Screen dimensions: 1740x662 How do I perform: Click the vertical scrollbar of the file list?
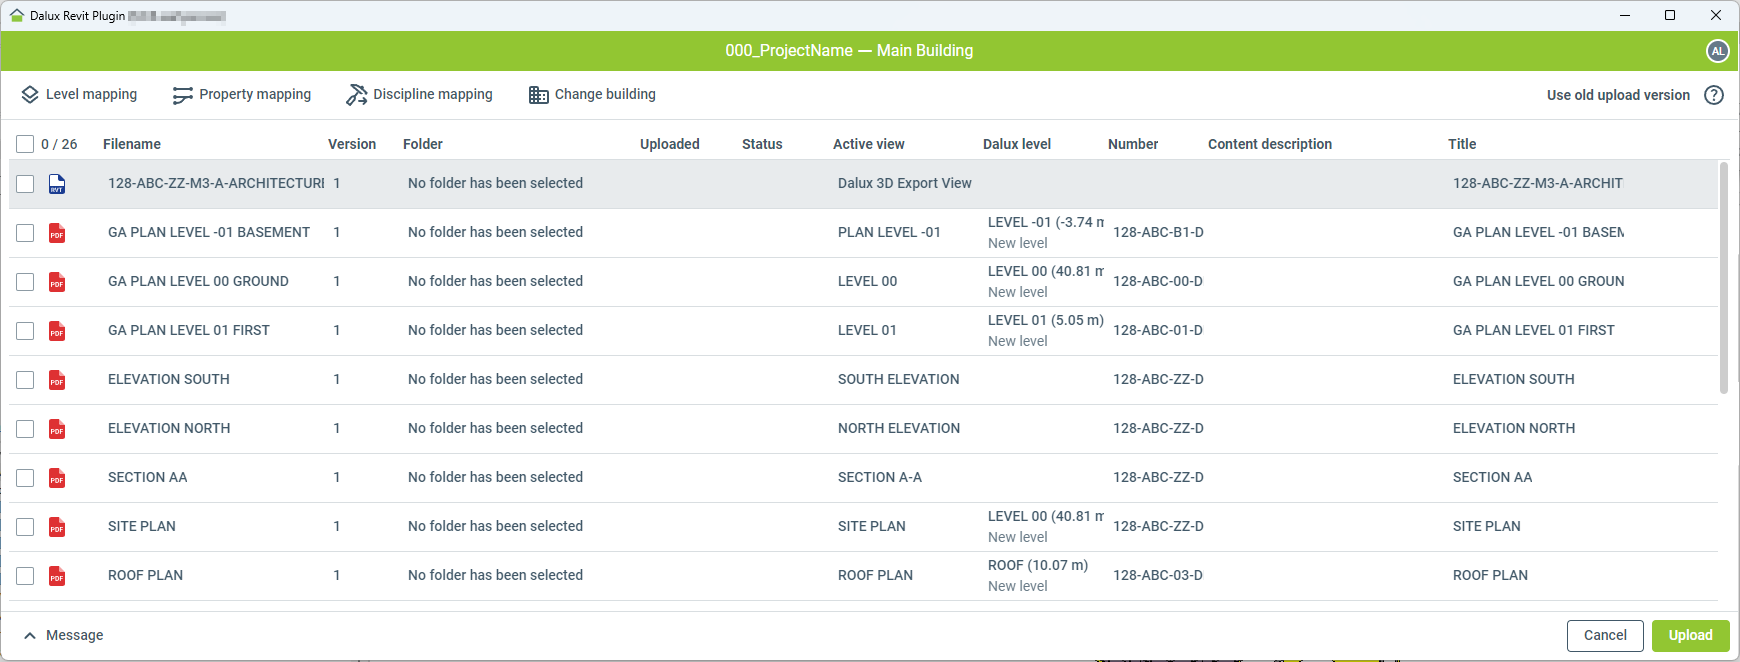click(1723, 280)
